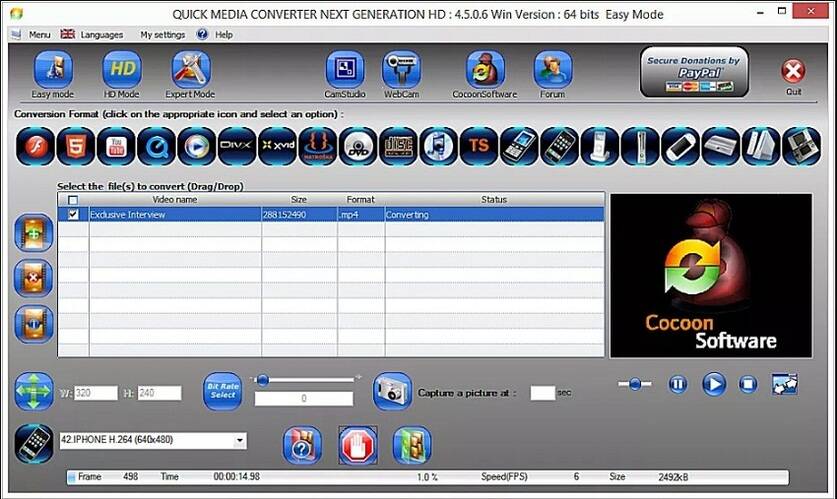
Task: Stop conversion with red hand button
Action: click(358, 445)
